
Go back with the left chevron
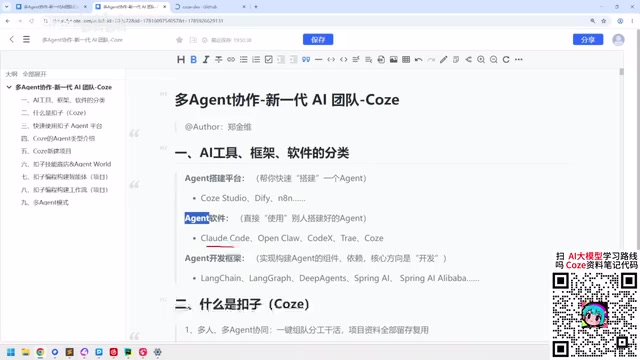tap(11, 39)
